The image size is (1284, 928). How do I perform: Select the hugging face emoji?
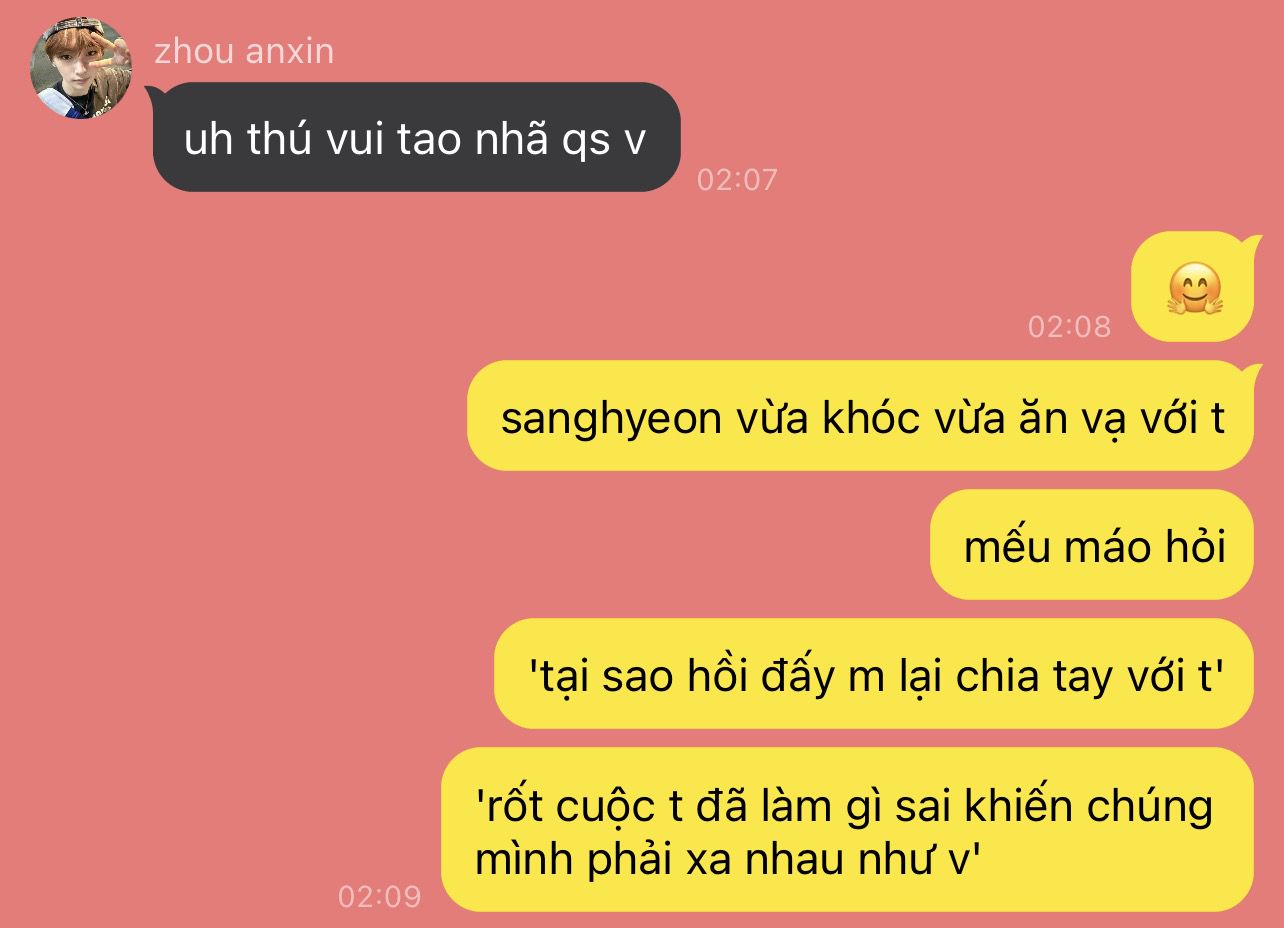coord(1195,289)
